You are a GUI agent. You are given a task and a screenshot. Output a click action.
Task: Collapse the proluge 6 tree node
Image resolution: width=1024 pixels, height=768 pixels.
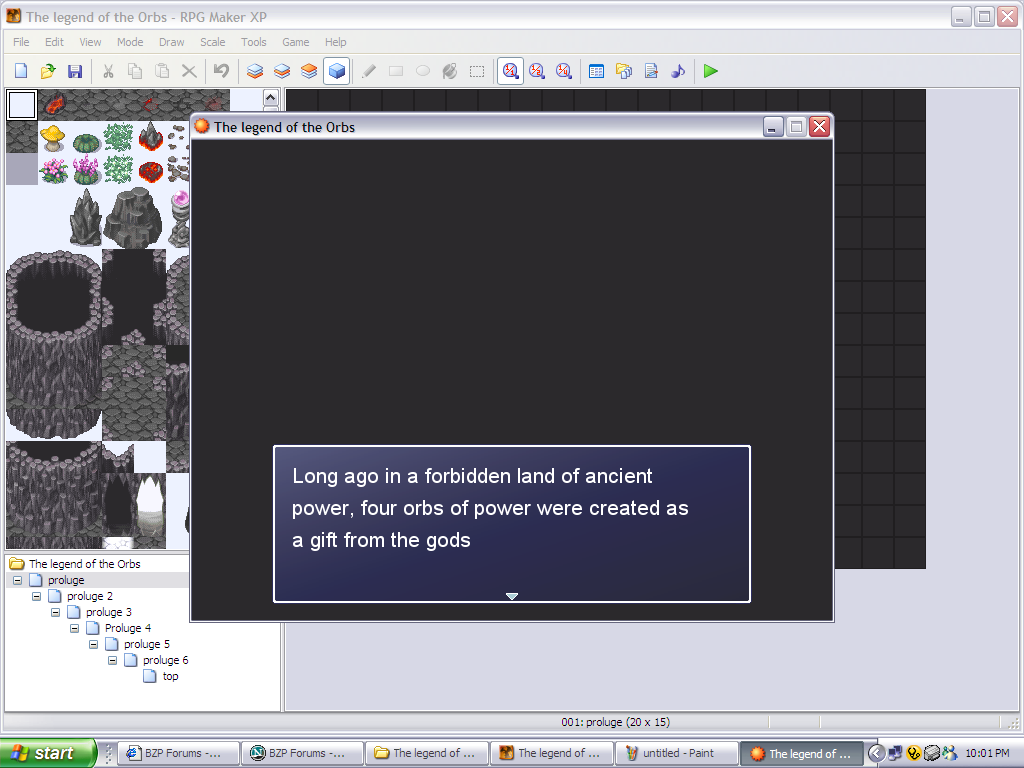point(113,660)
